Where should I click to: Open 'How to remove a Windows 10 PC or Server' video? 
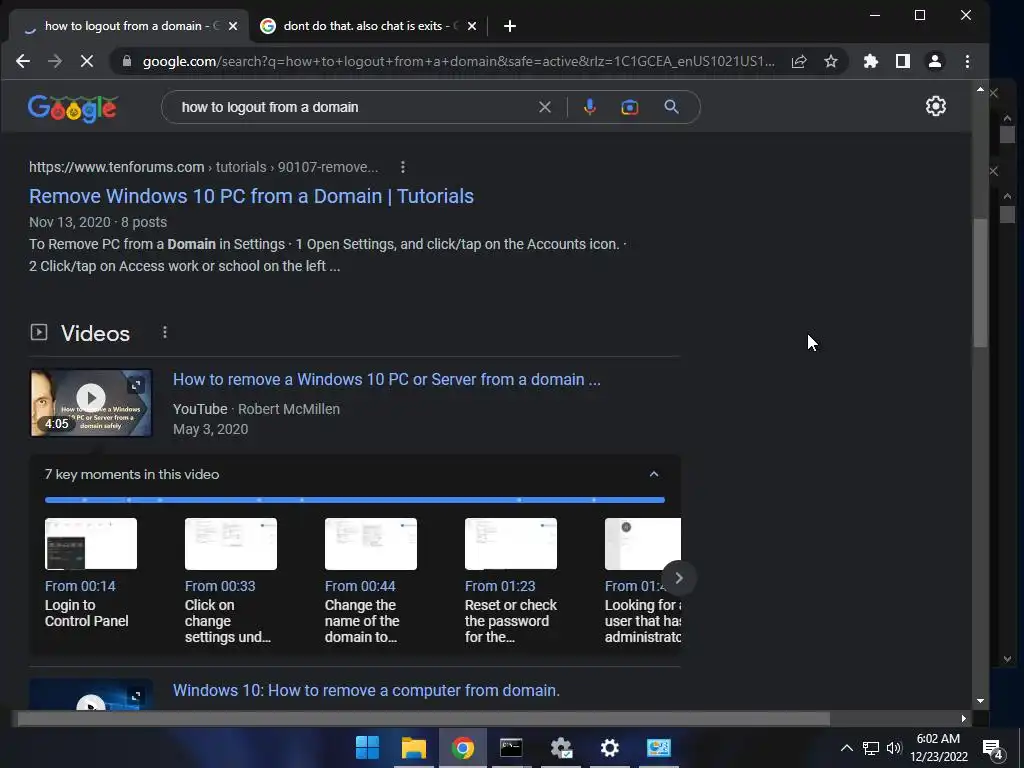click(x=387, y=379)
